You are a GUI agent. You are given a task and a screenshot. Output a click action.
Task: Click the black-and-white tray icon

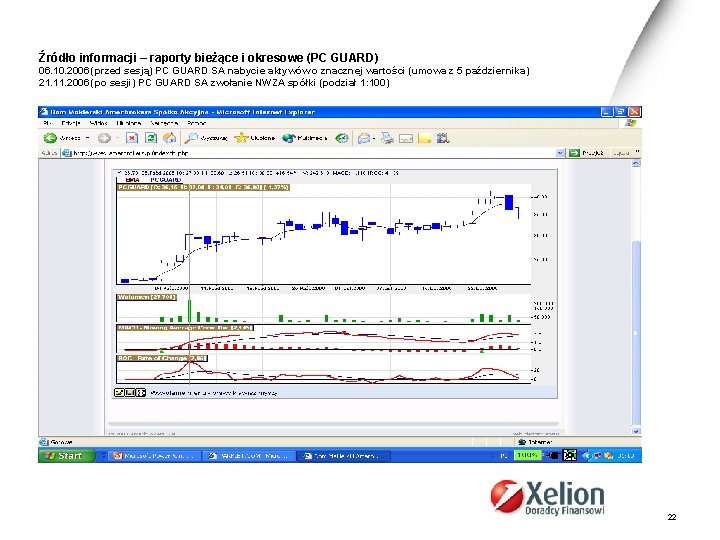[569, 455]
